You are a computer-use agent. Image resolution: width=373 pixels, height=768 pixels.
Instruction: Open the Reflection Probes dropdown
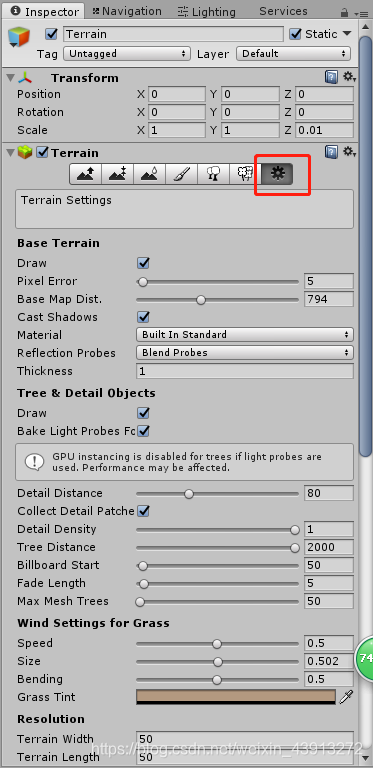click(x=244, y=353)
